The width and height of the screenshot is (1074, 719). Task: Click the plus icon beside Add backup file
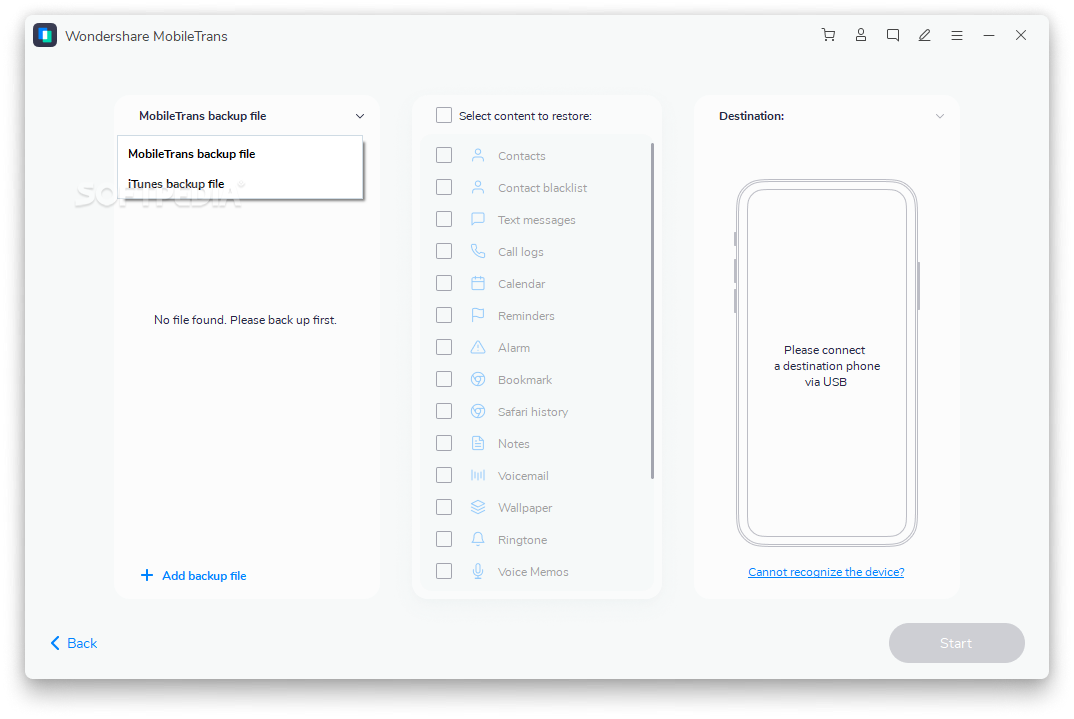[x=147, y=575]
